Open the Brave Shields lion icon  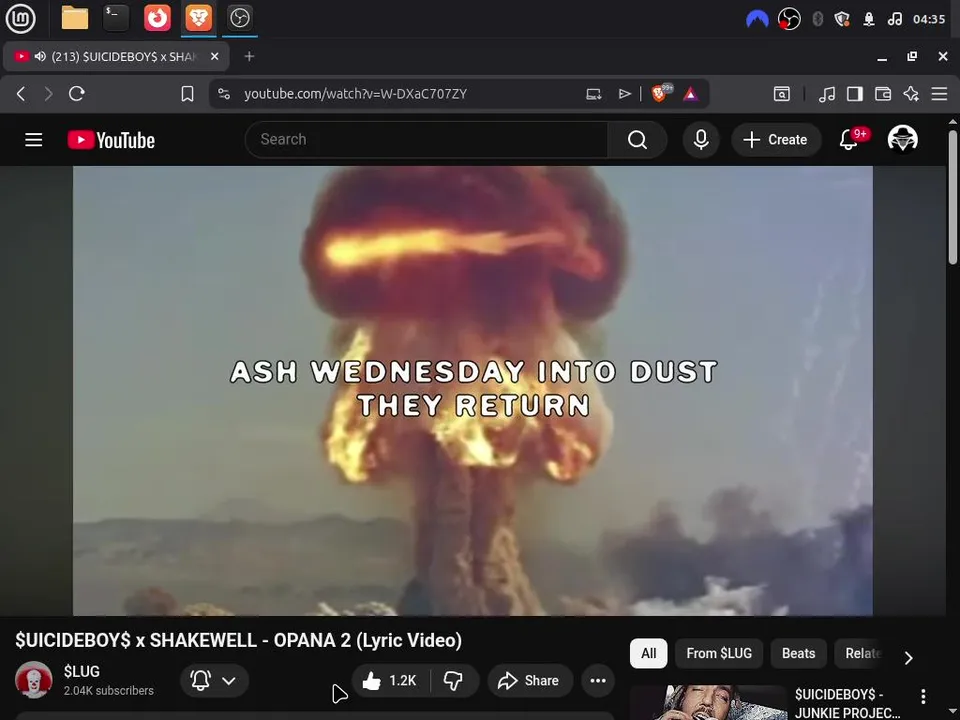tap(661, 93)
